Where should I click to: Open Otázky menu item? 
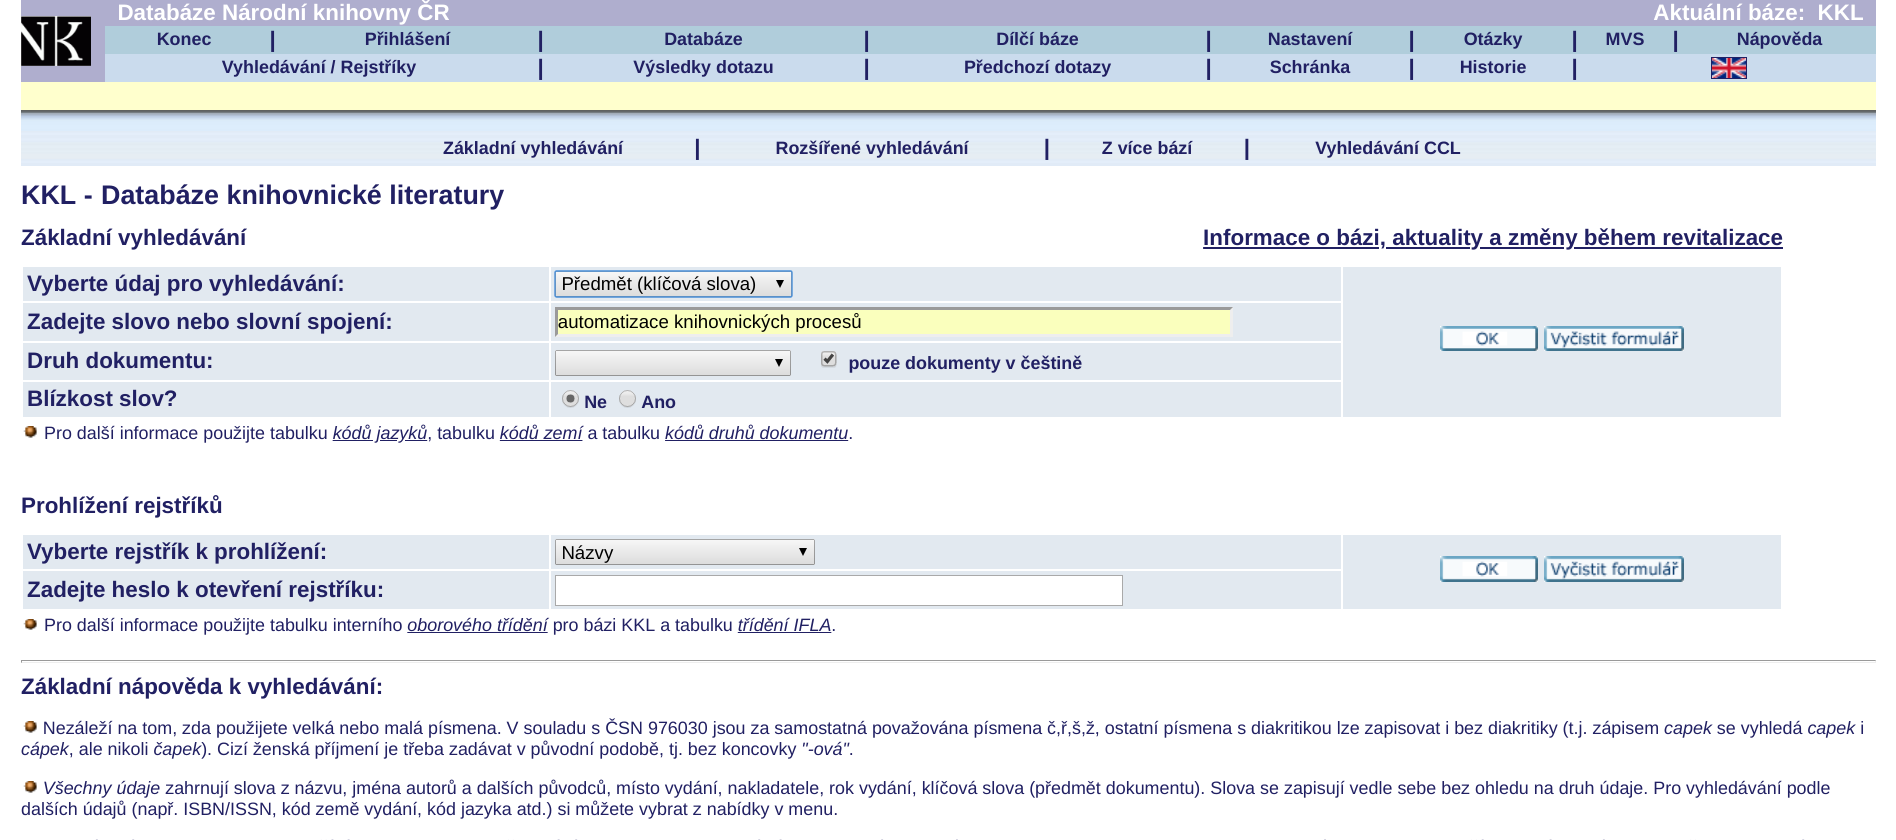pyautogui.click(x=1492, y=39)
